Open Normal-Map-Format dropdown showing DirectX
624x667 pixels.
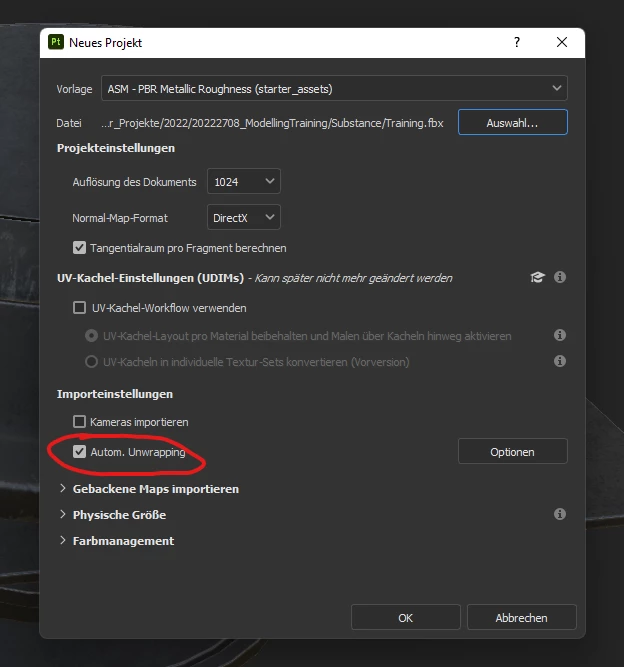[x=244, y=217]
